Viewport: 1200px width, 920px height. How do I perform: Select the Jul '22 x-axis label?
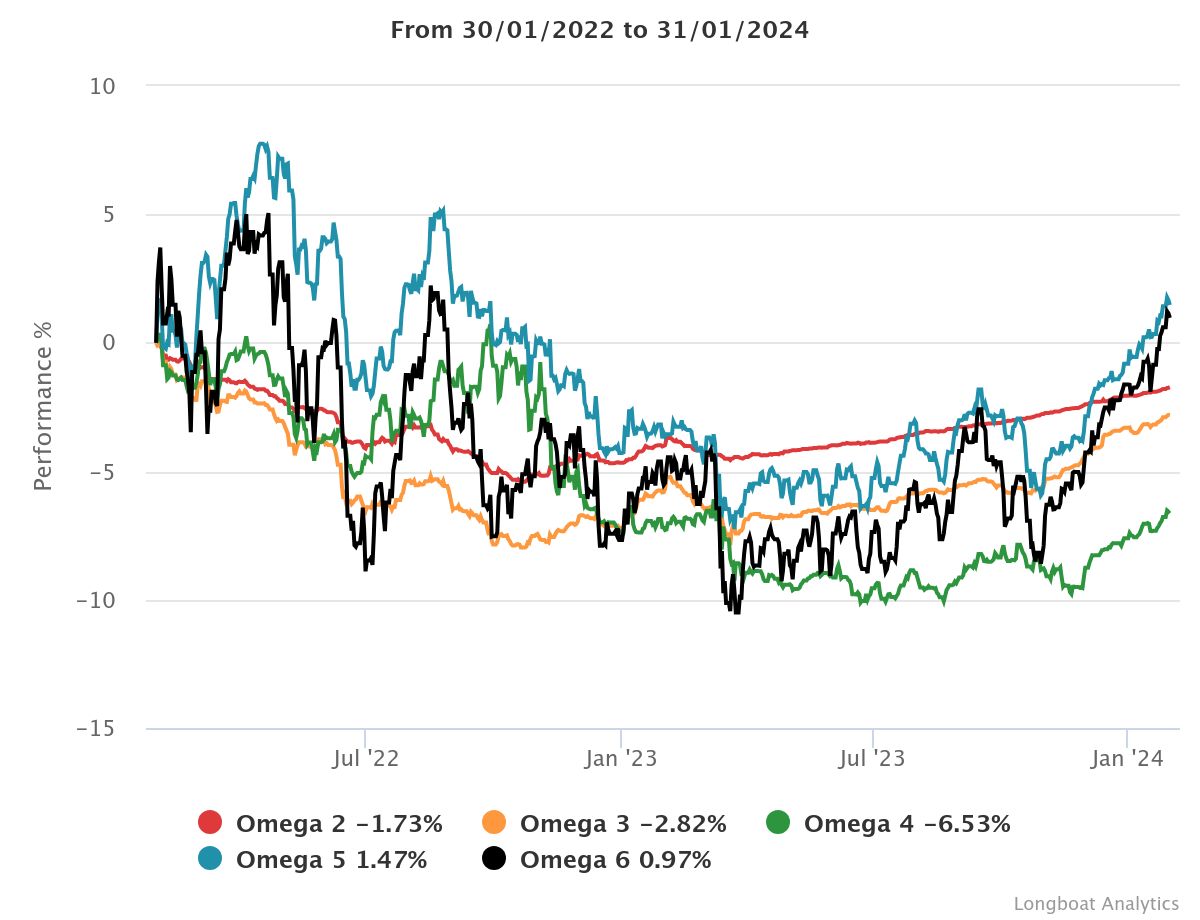365,759
